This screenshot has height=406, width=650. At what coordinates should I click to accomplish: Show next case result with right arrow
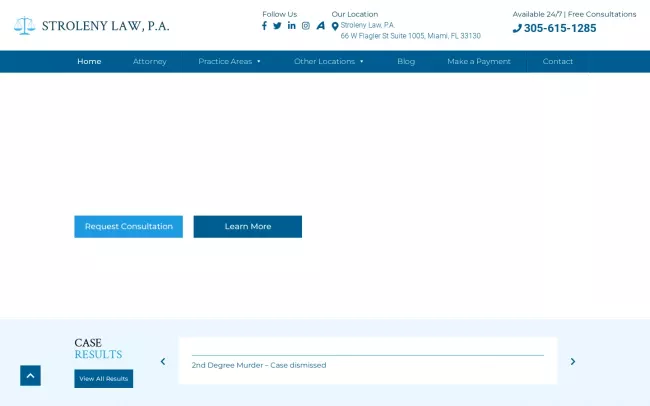573,362
